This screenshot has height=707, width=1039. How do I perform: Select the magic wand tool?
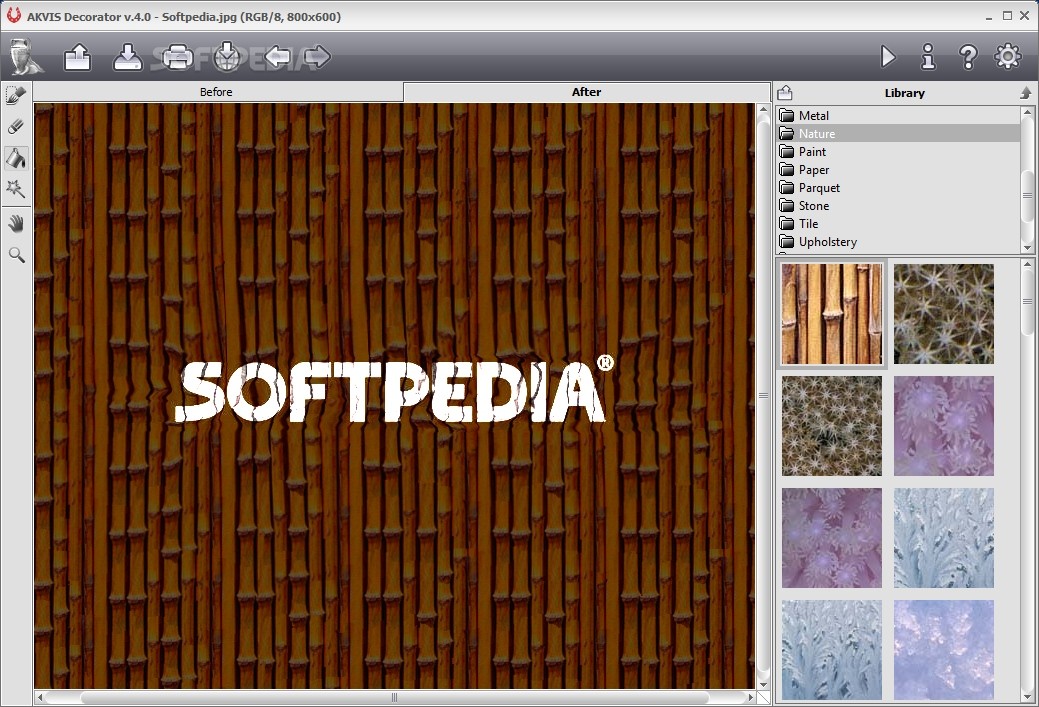tap(16, 189)
